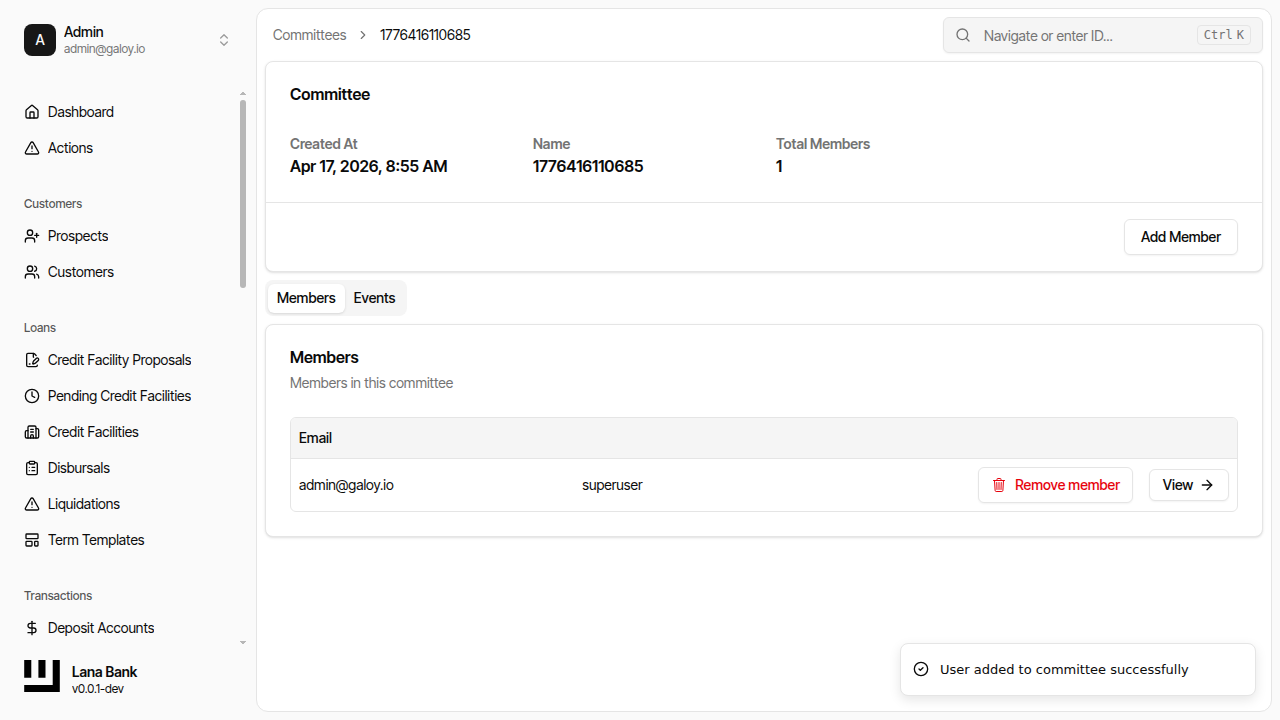Open Liquidations via its alert icon

31,503
